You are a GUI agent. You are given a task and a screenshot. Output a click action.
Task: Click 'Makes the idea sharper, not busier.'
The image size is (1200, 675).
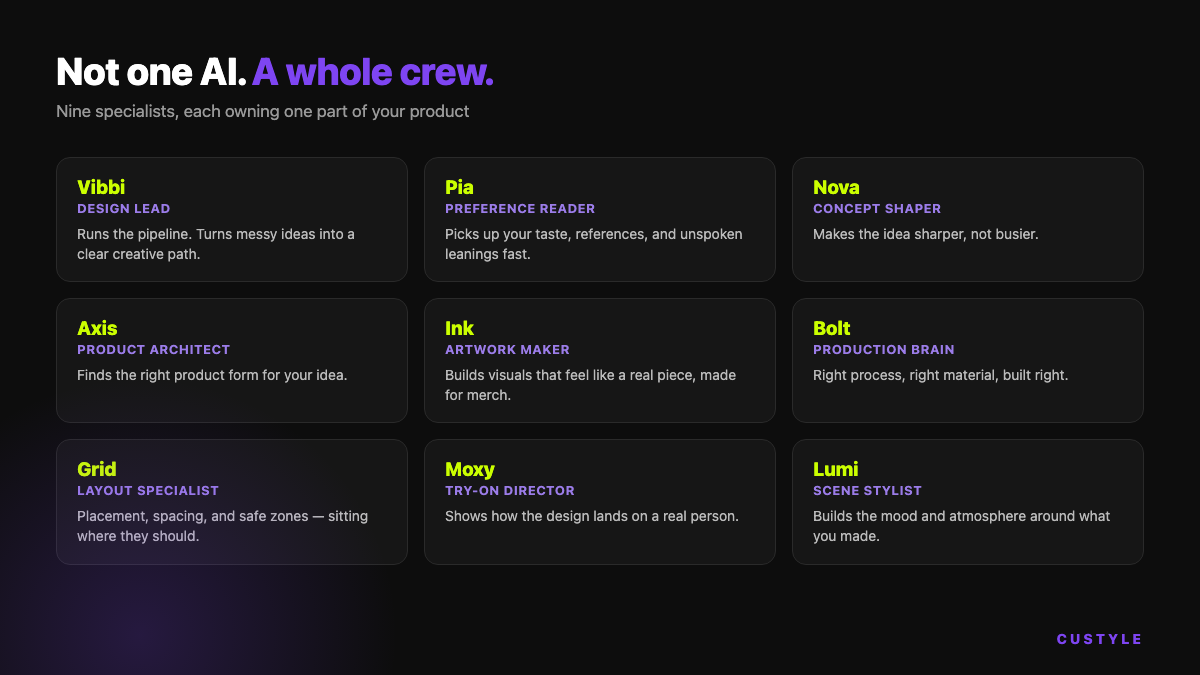coord(926,234)
